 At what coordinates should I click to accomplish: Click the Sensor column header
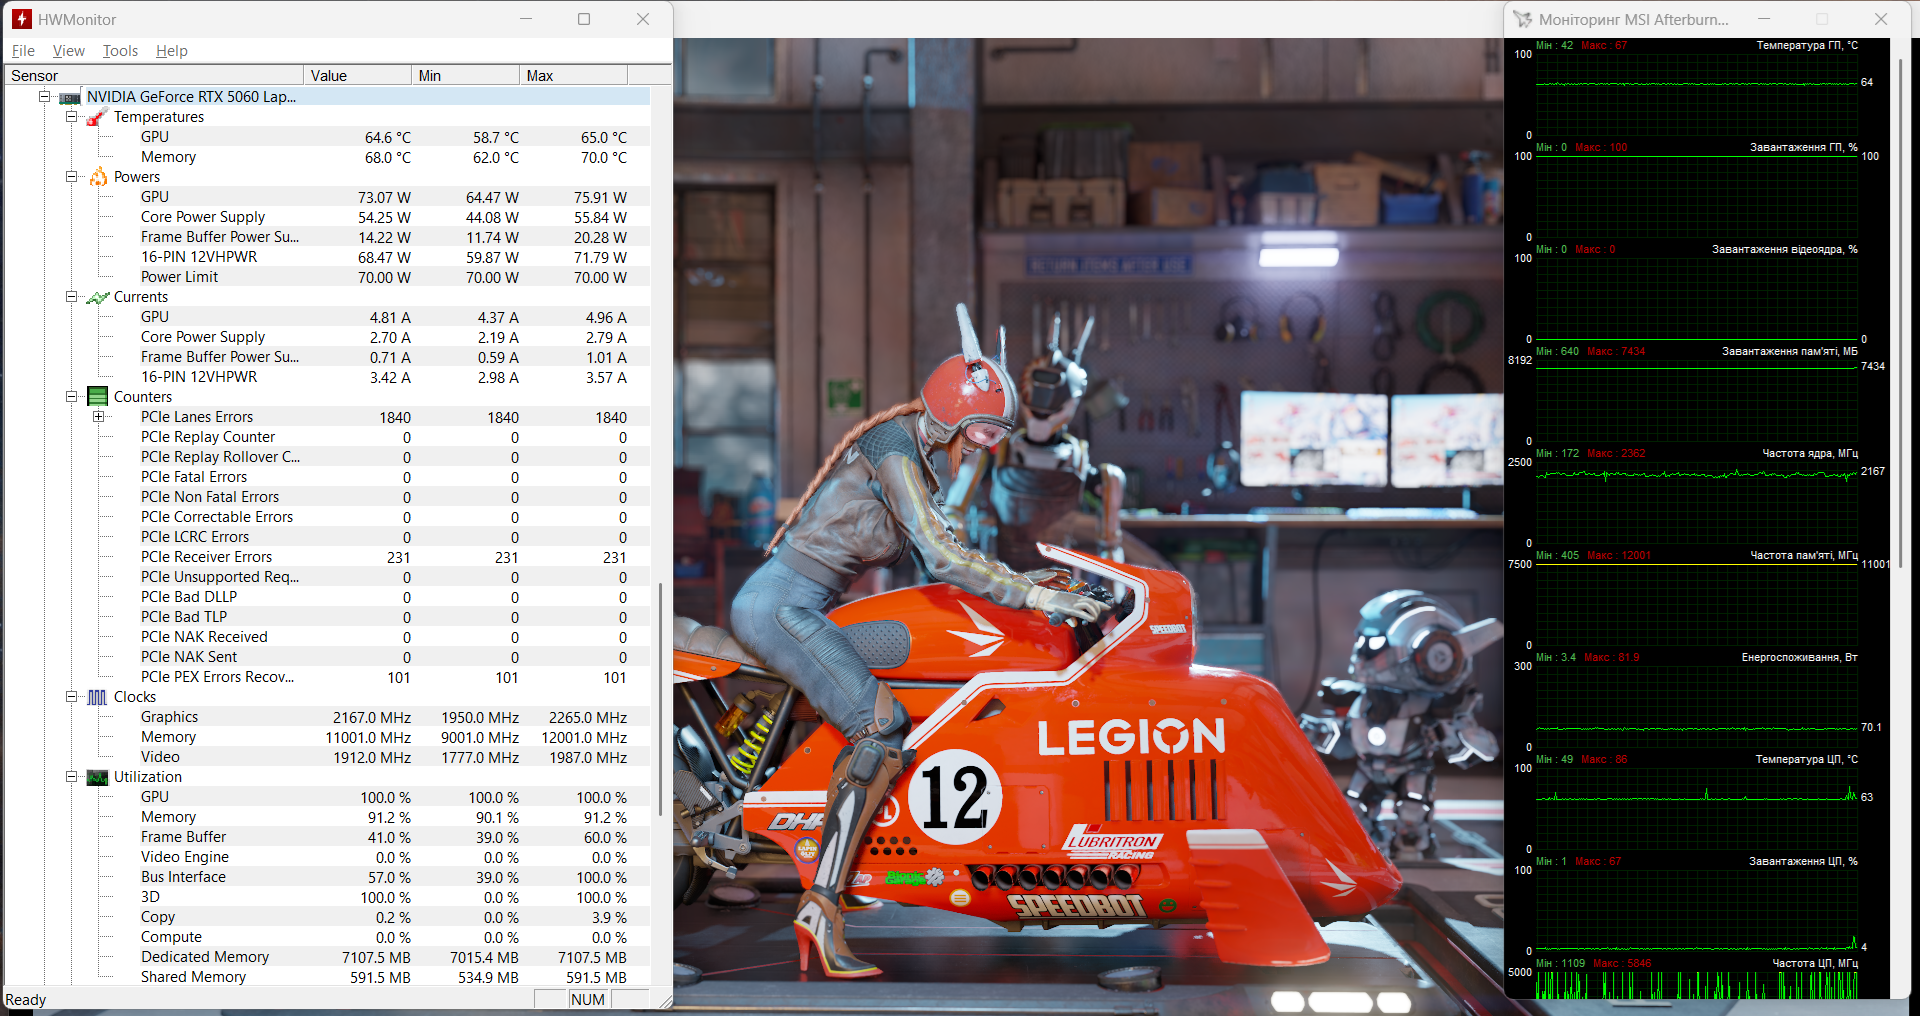coord(154,76)
